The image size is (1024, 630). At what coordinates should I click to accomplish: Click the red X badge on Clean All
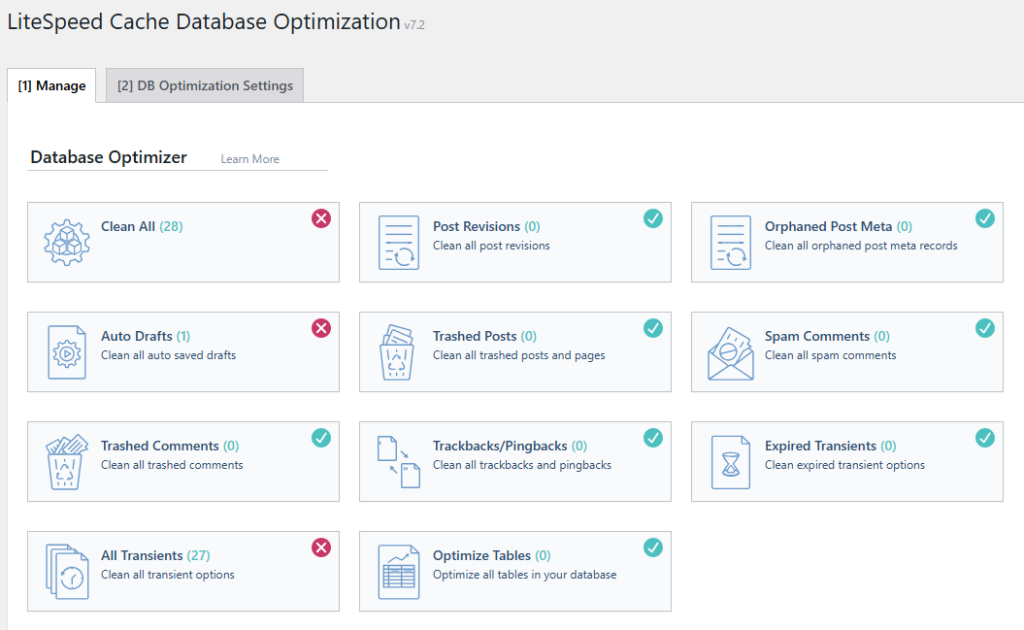pos(321,218)
